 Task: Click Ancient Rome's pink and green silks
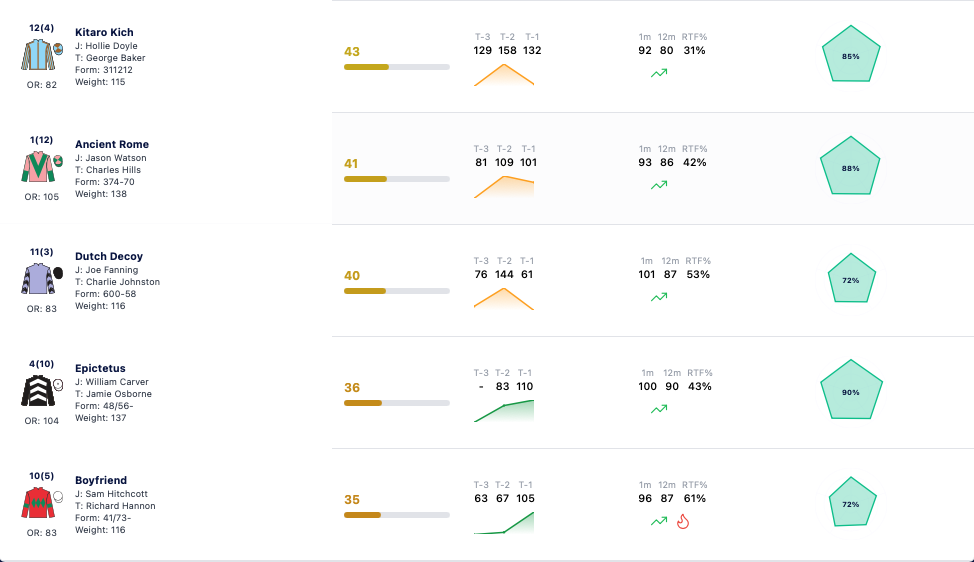point(38,167)
